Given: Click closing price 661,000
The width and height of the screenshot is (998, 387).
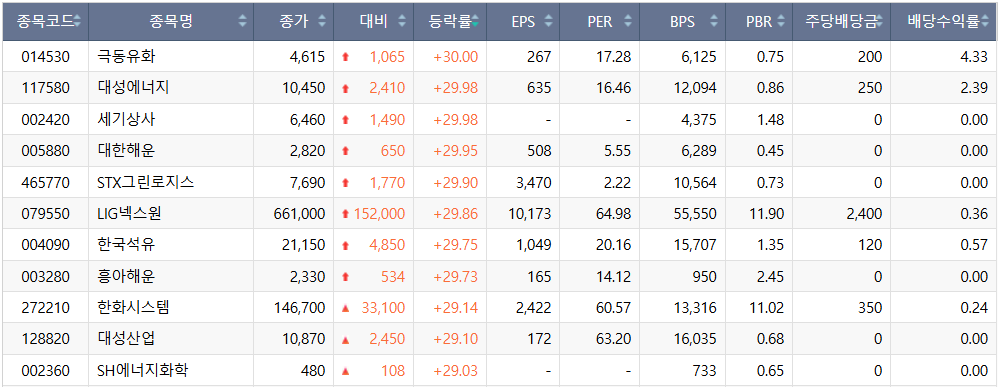Looking at the screenshot, I should coord(299,214).
